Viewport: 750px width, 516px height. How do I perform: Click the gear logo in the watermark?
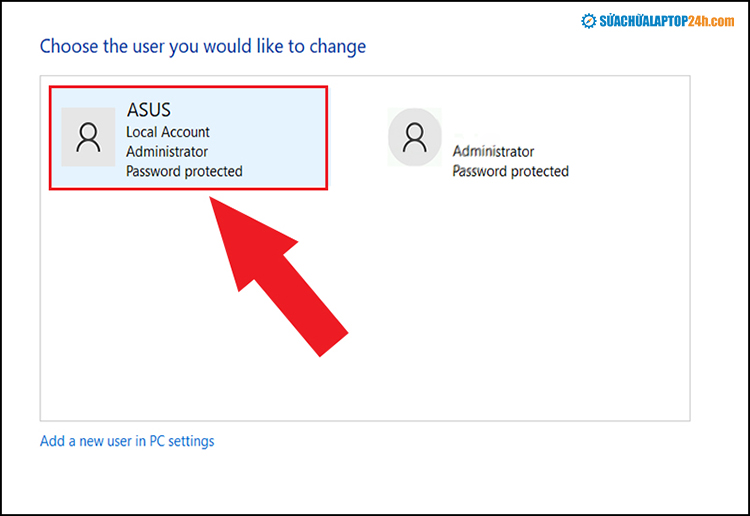(588, 21)
